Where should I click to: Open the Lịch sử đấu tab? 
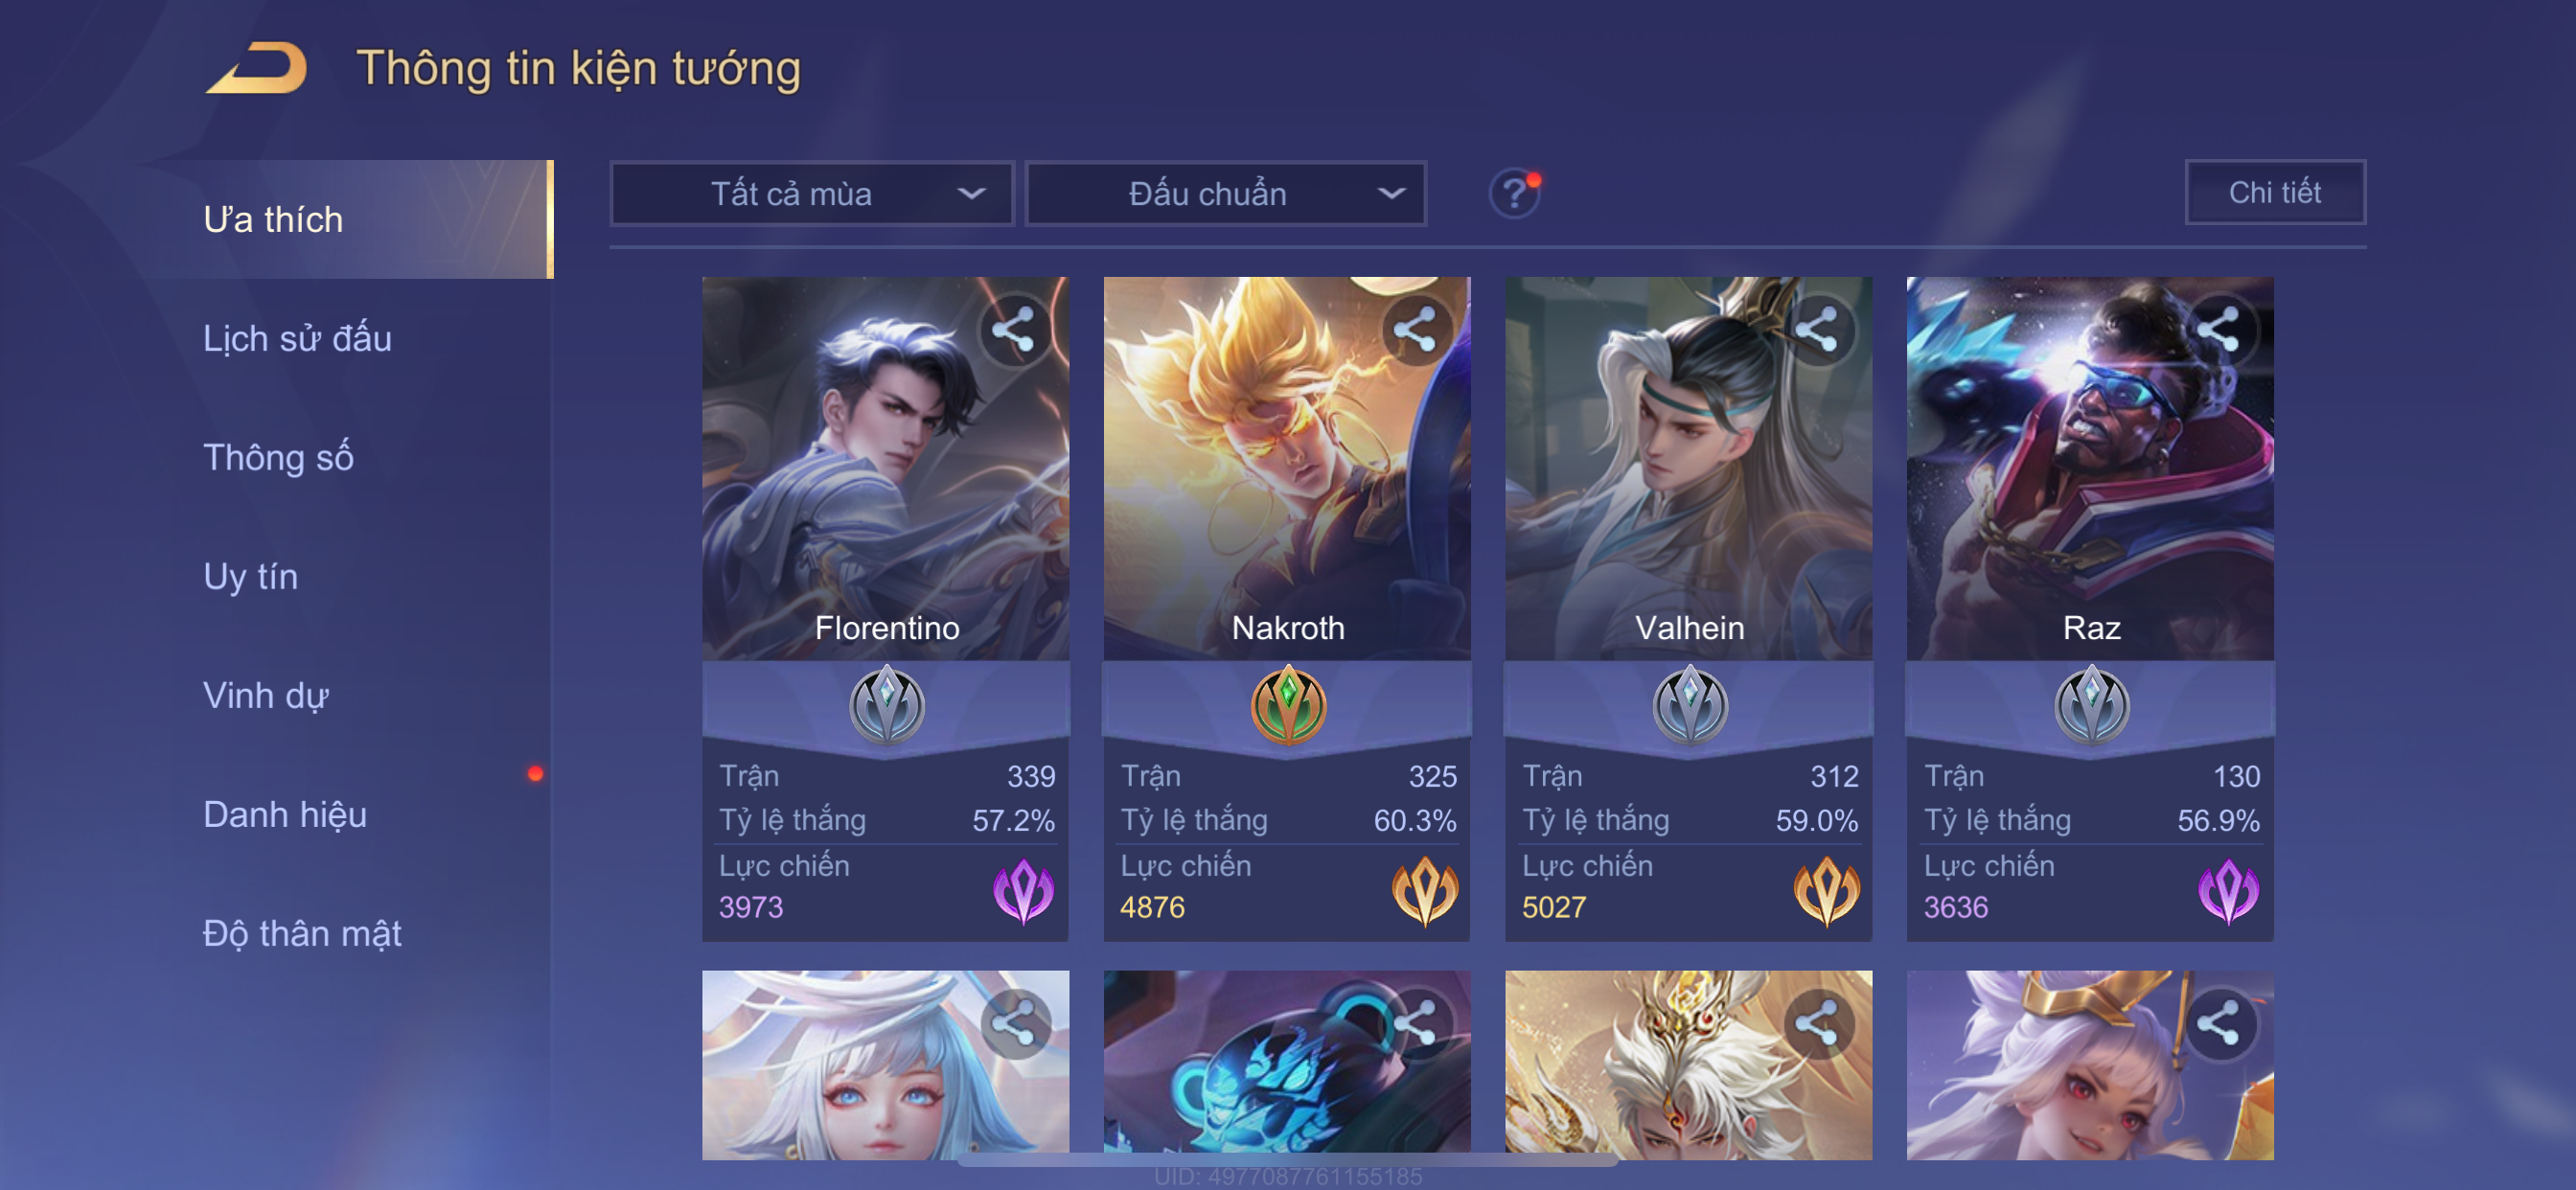coord(297,338)
